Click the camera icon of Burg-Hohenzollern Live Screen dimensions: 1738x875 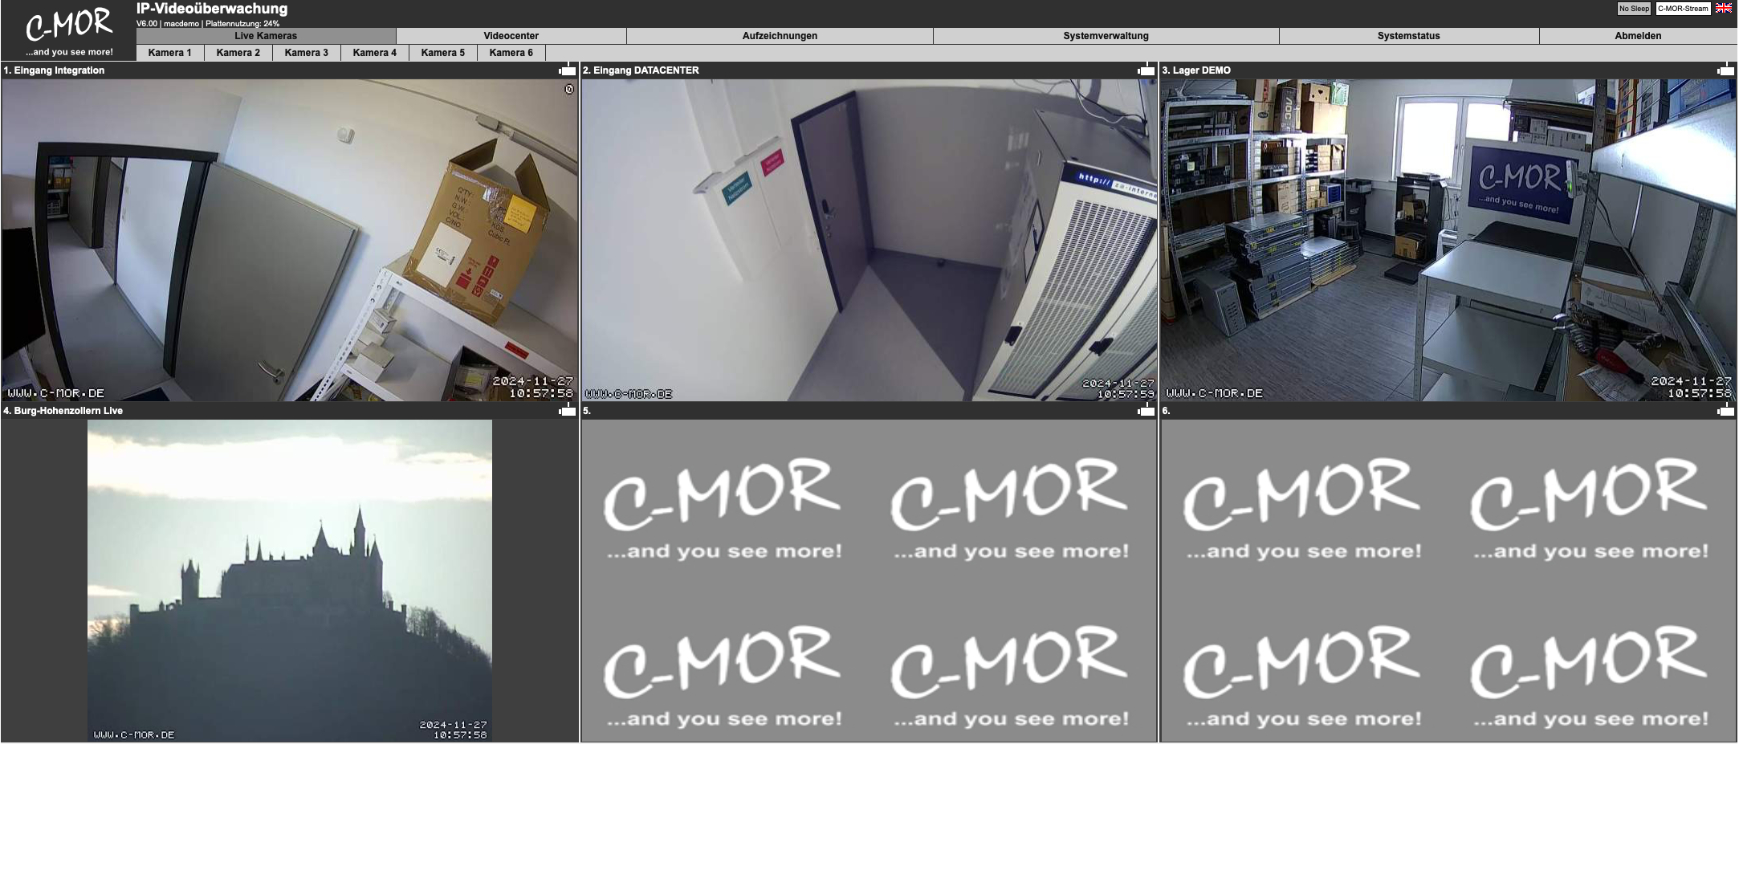(x=567, y=410)
